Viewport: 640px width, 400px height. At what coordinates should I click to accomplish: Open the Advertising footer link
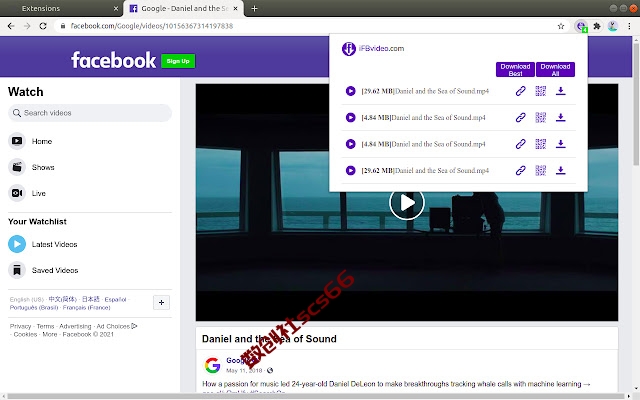click(x=75, y=326)
